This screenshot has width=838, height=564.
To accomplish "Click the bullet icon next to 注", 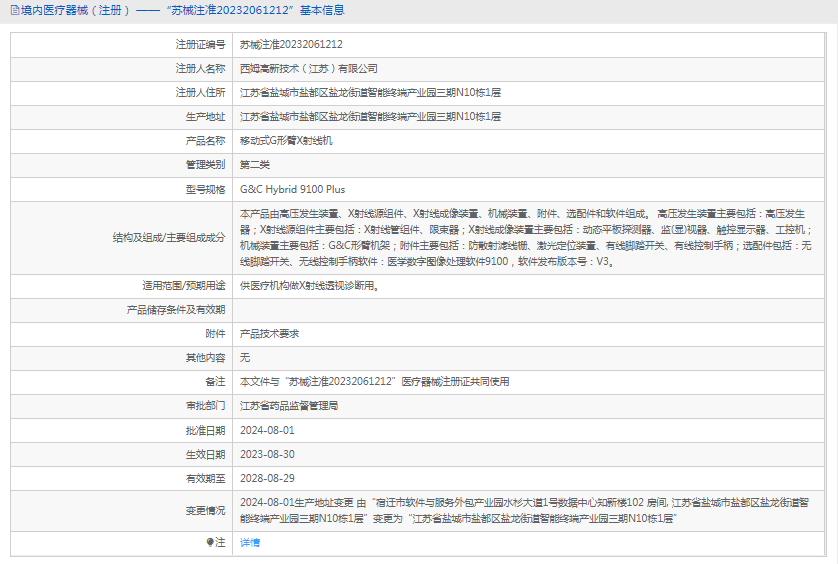I will tap(210, 543).
